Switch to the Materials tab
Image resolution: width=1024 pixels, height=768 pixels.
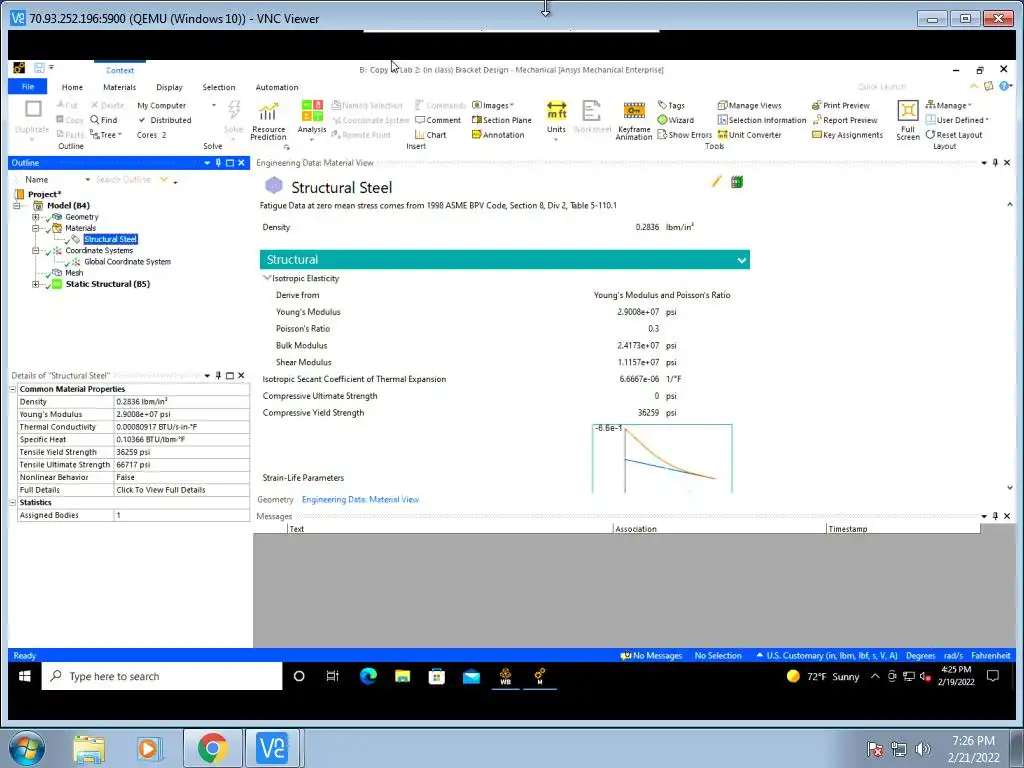120,87
